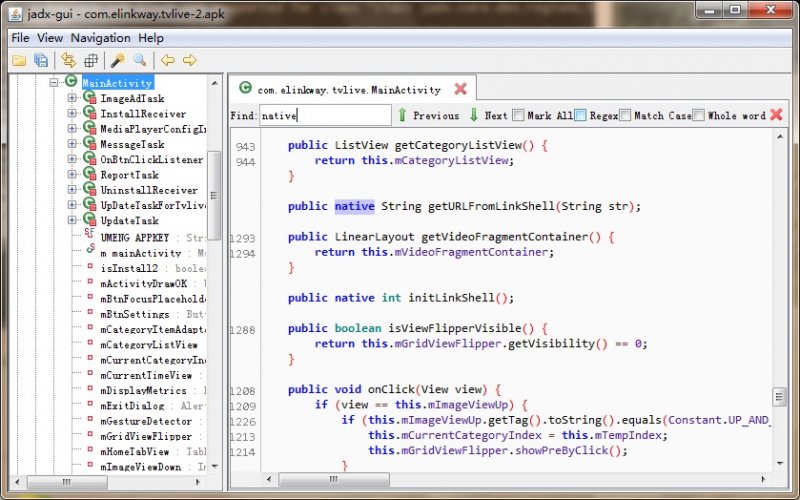Click the mExitDialog field icon
800x500 pixels.
click(x=90, y=404)
